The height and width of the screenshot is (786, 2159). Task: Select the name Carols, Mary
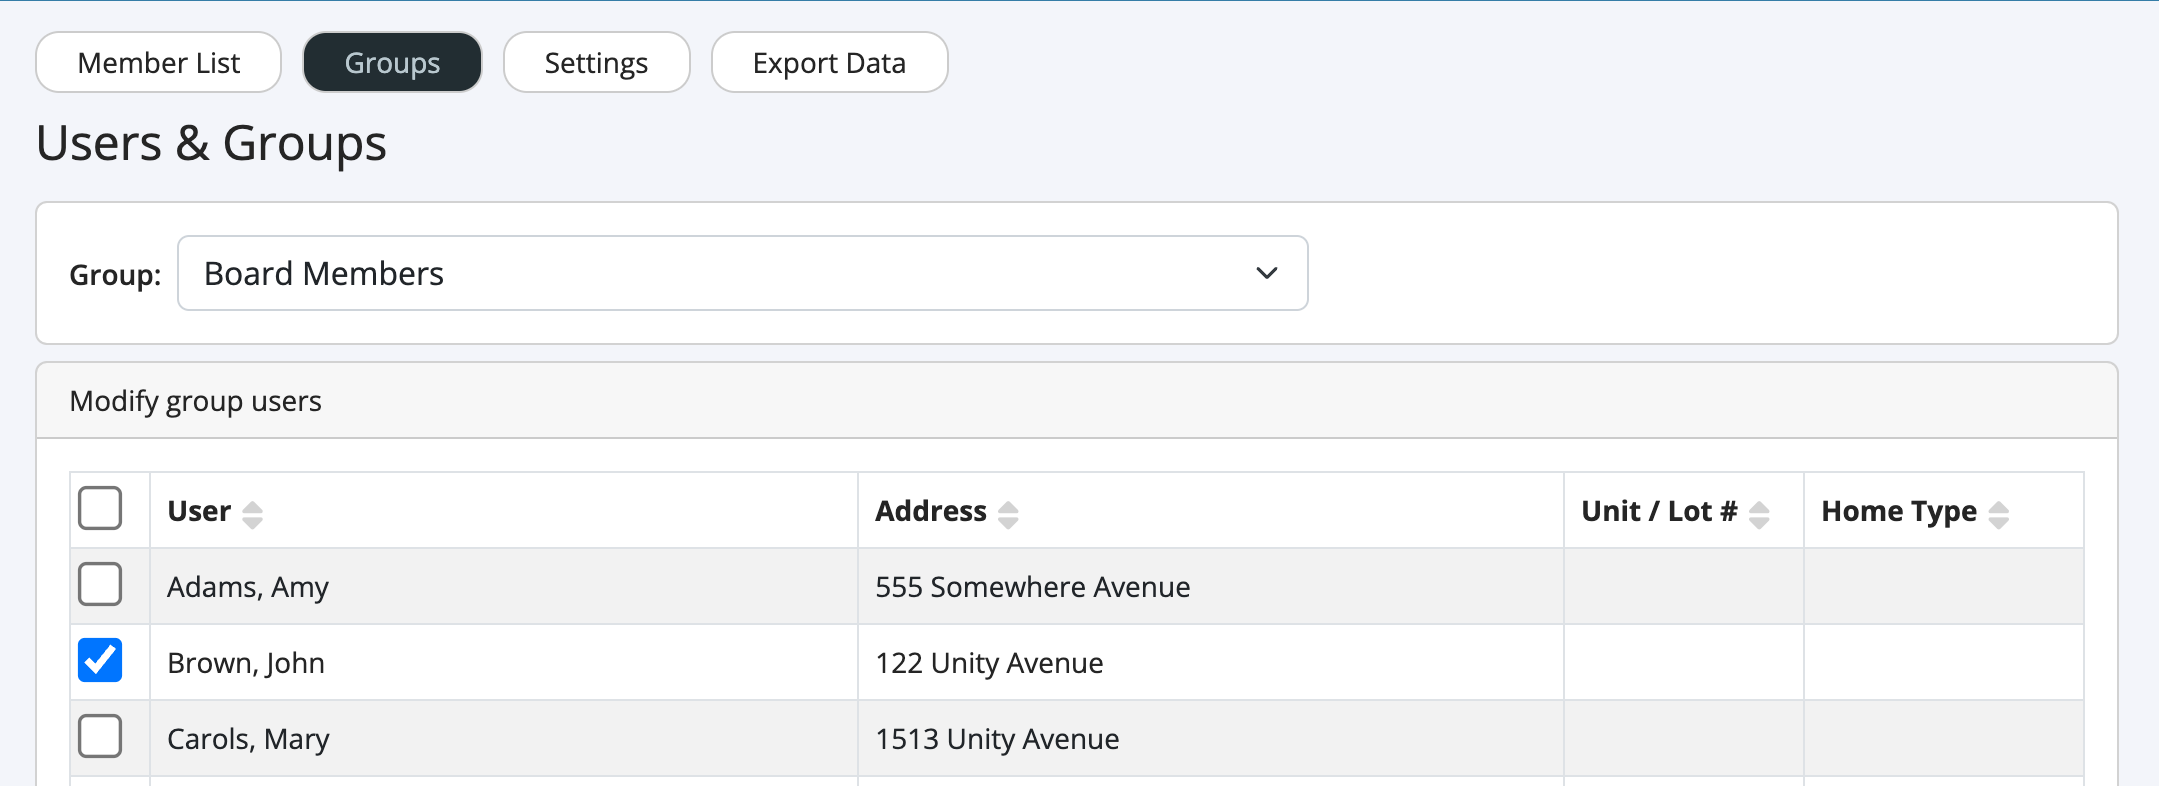248,739
